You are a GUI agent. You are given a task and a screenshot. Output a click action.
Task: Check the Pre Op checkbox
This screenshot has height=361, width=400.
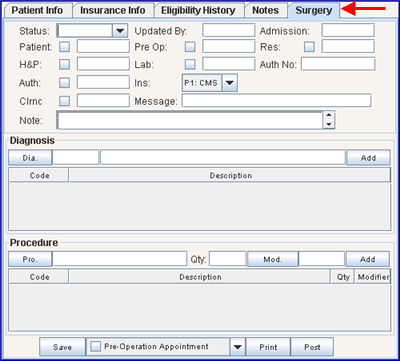pos(190,47)
